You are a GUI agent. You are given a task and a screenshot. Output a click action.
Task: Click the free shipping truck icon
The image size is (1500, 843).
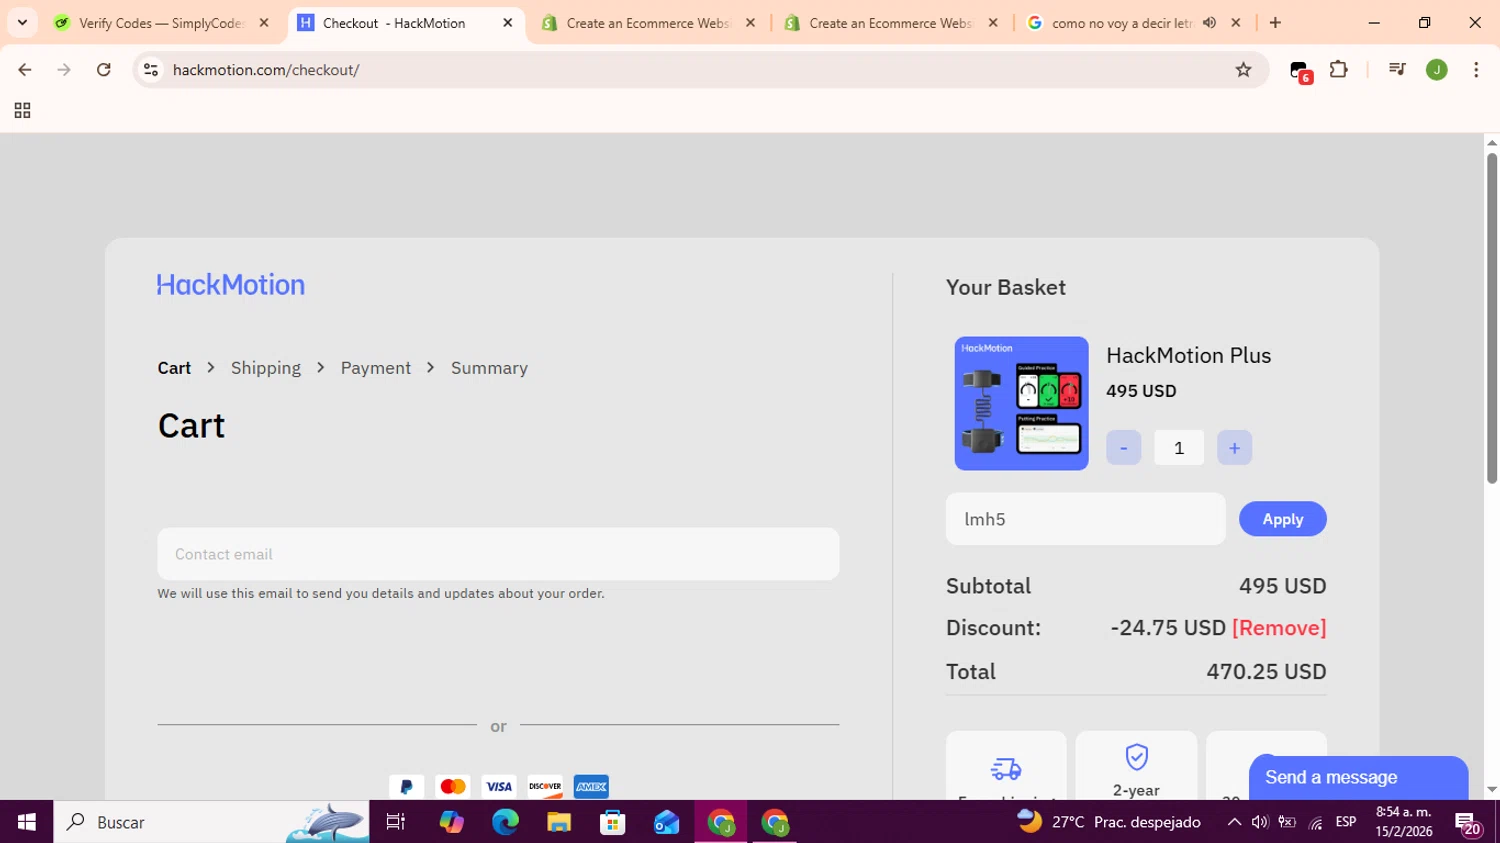pos(1006,768)
